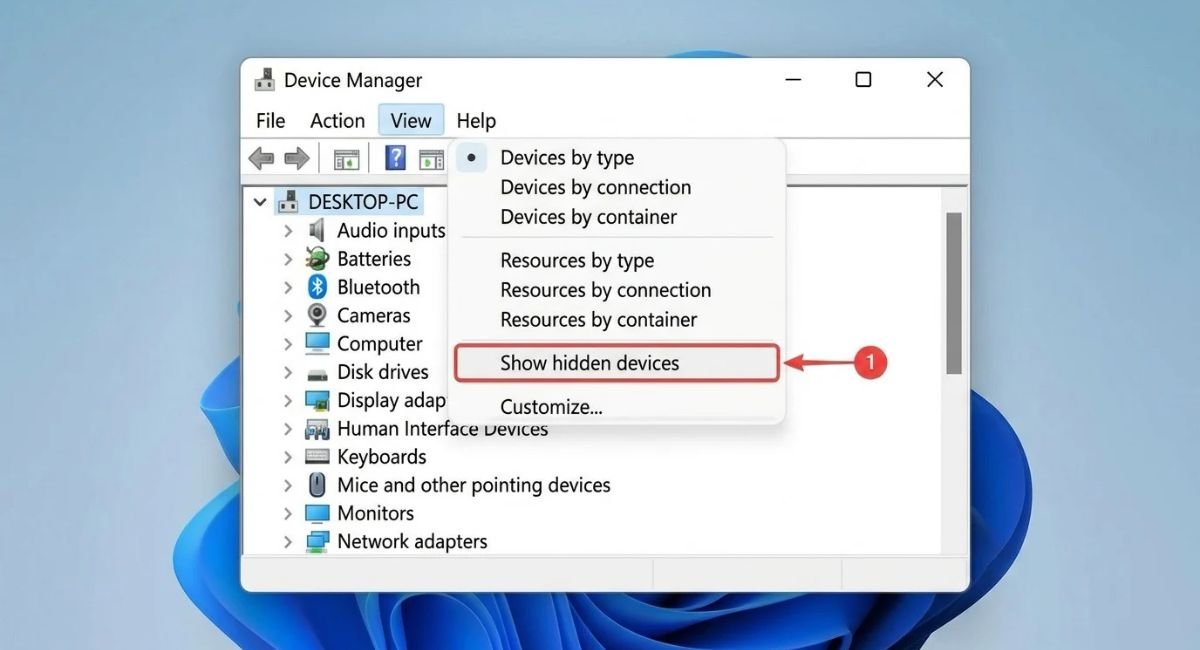The height and width of the screenshot is (650, 1200).
Task: Select the Cameras tree label
Action: (374, 315)
